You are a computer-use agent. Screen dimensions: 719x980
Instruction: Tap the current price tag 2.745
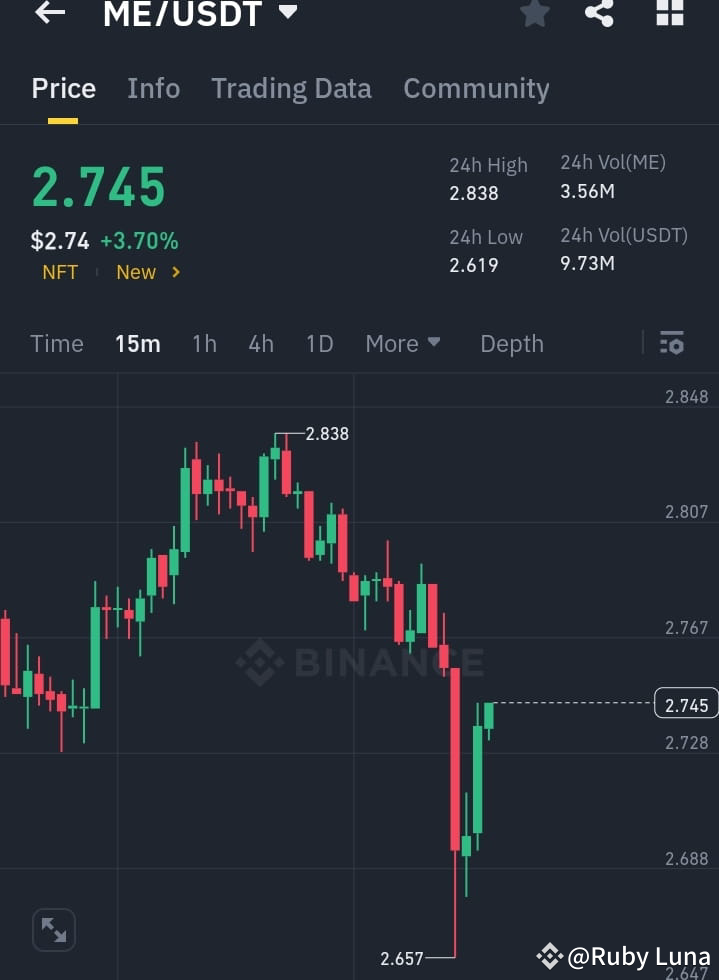click(x=685, y=704)
